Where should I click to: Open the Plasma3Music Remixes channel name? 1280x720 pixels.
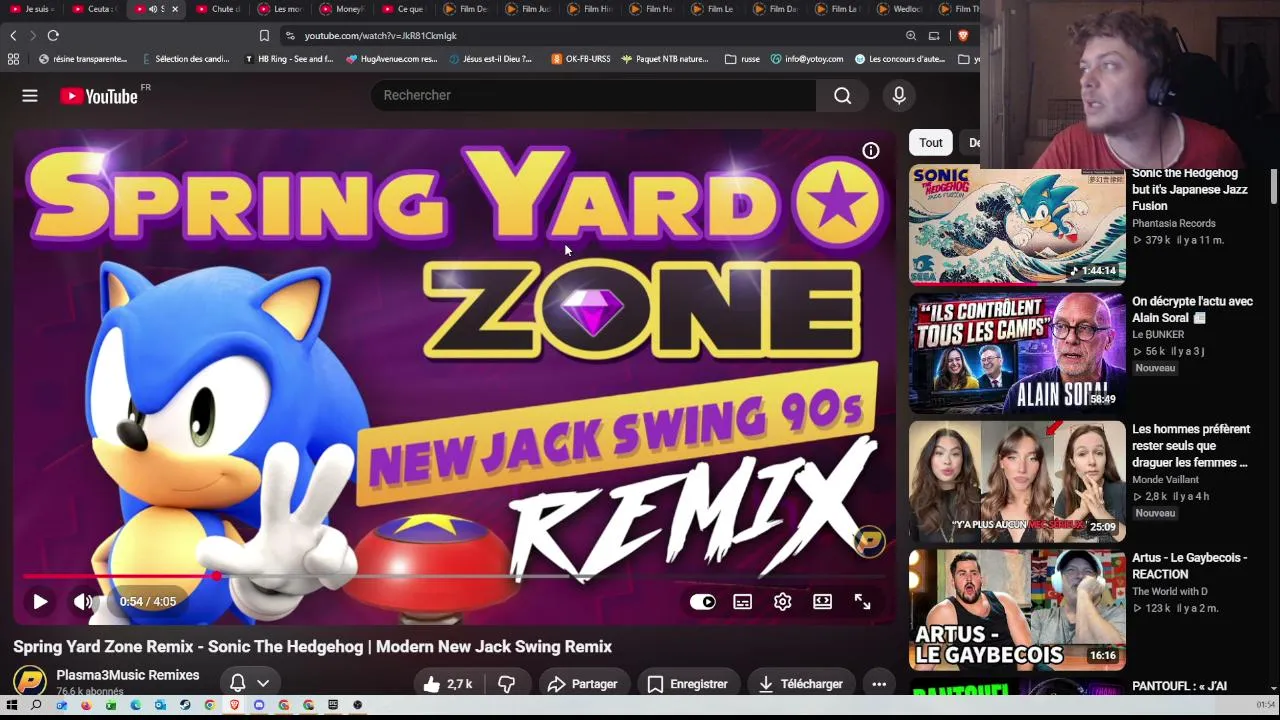[x=128, y=675]
